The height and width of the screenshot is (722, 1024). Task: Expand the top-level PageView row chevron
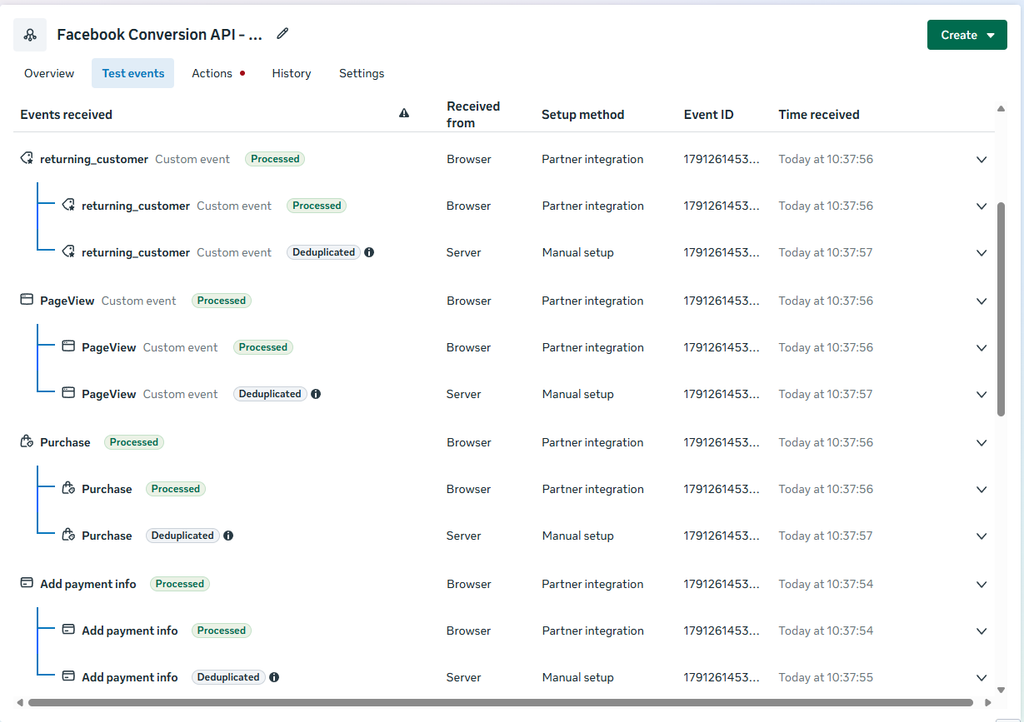pyautogui.click(x=981, y=301)
